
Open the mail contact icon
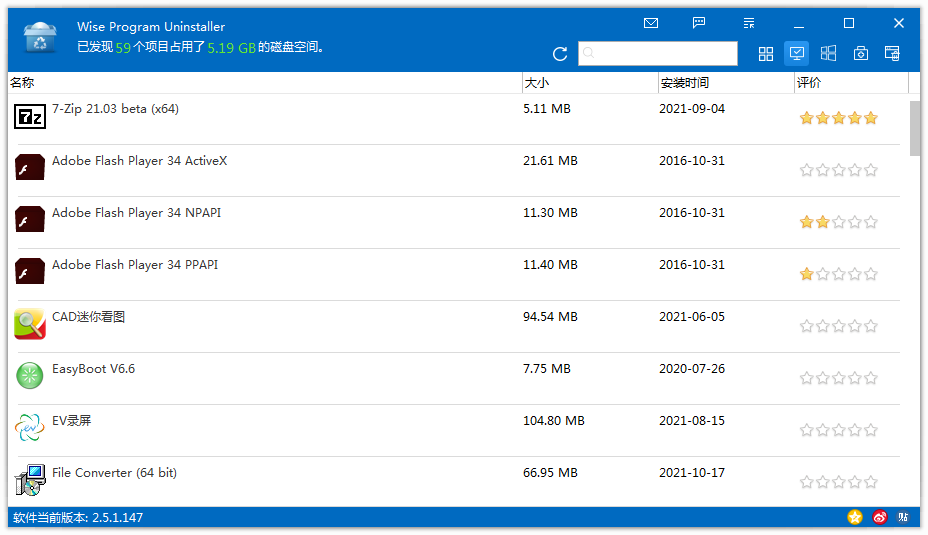click(x=651, y=23)
